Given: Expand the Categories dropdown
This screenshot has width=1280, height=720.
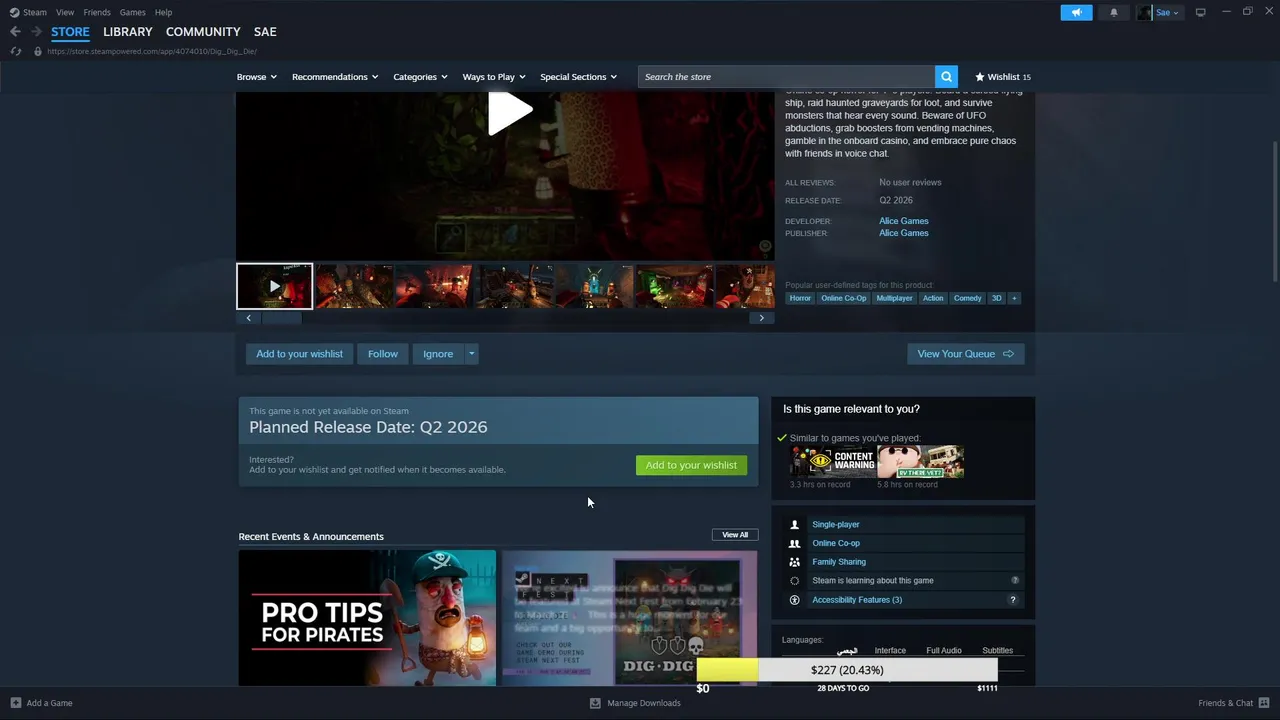Looking at the screenshot, I should [420, 77].
